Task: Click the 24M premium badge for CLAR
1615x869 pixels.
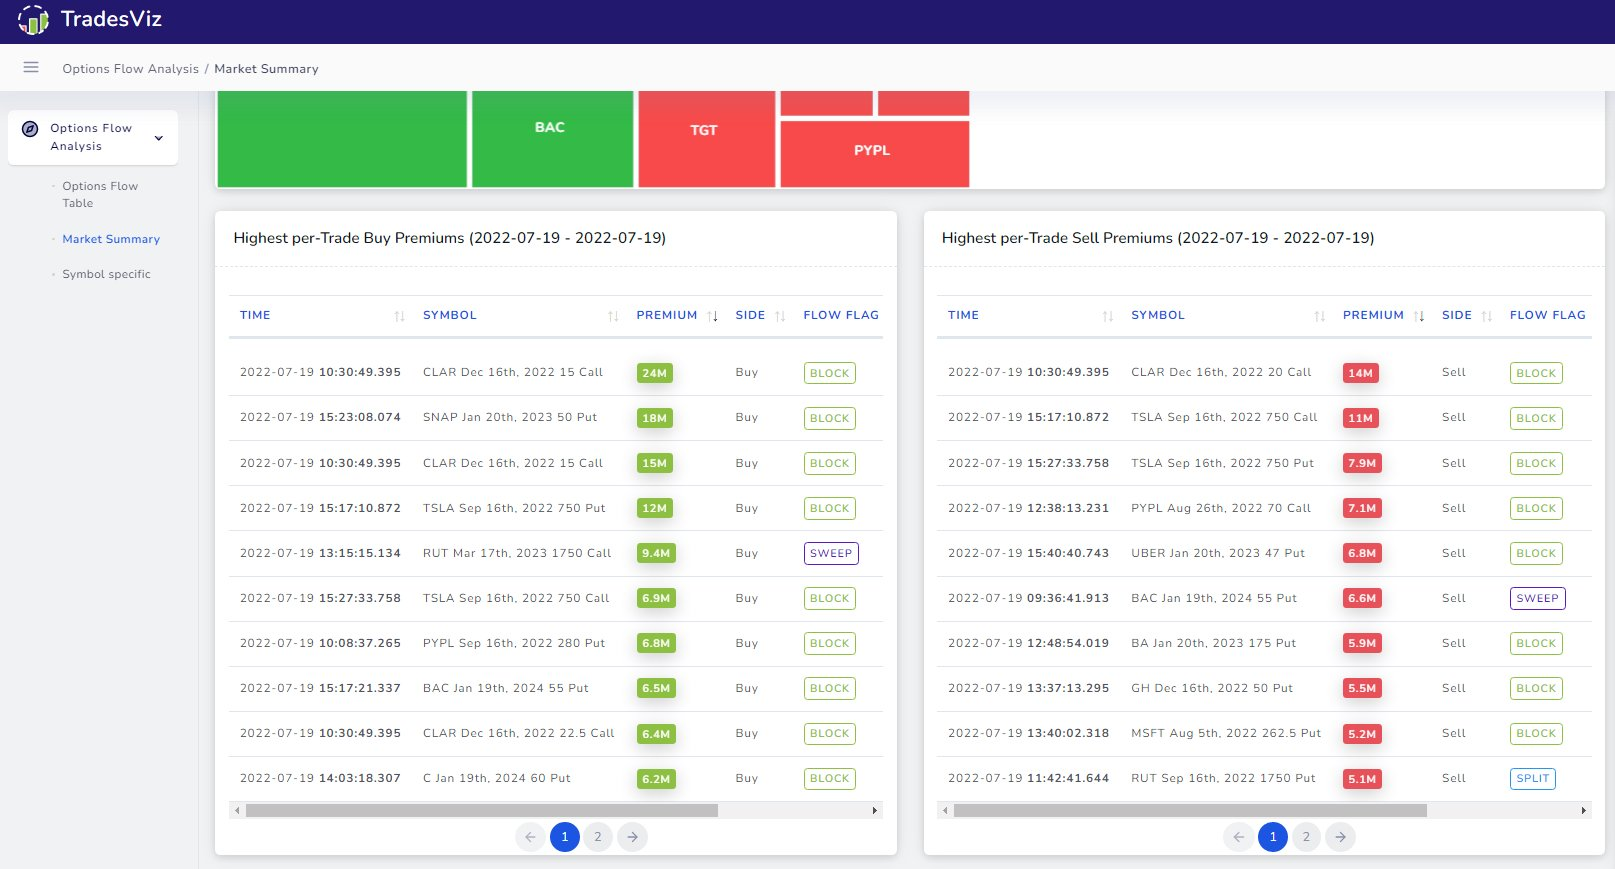Action: coord(655,373)
